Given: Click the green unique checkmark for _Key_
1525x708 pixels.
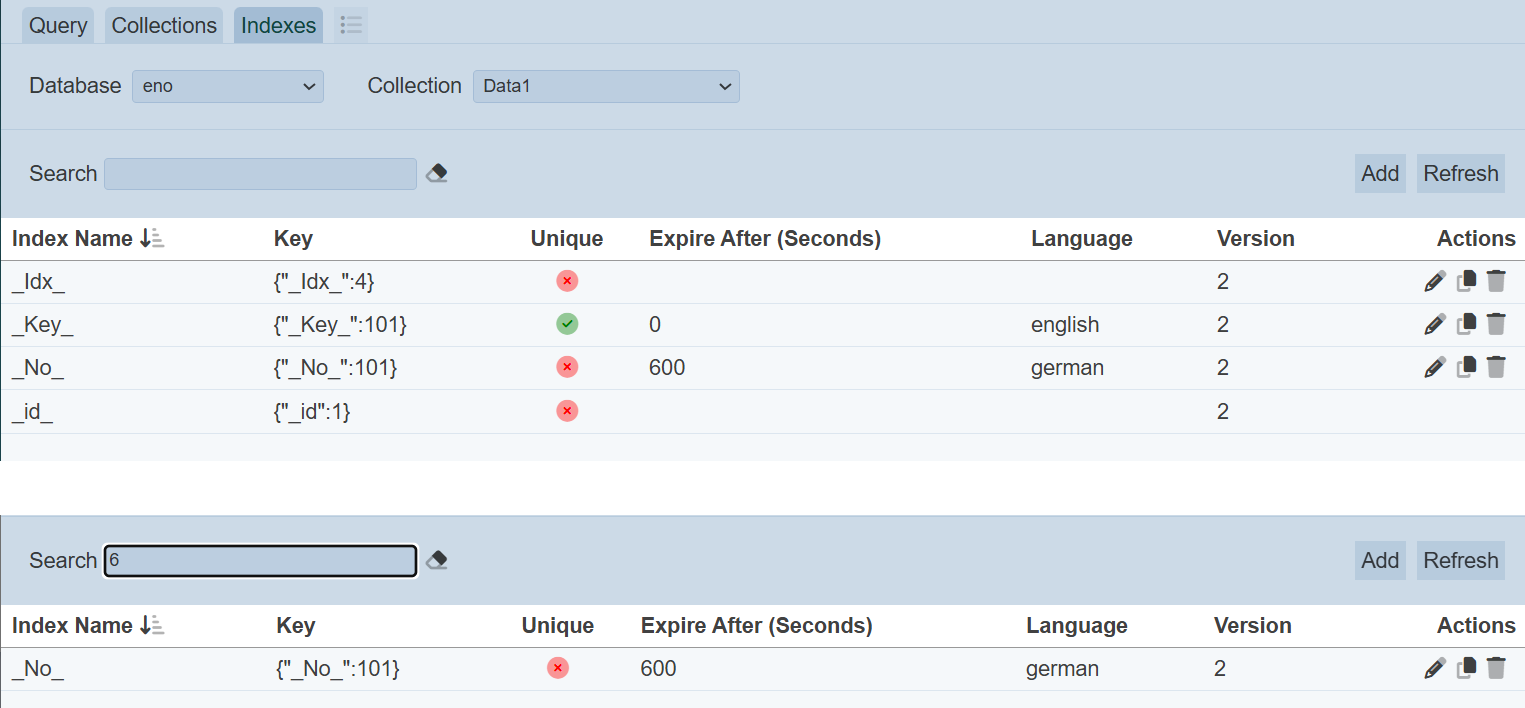Looking at the screenshot, I should click(x=567, y=325).
